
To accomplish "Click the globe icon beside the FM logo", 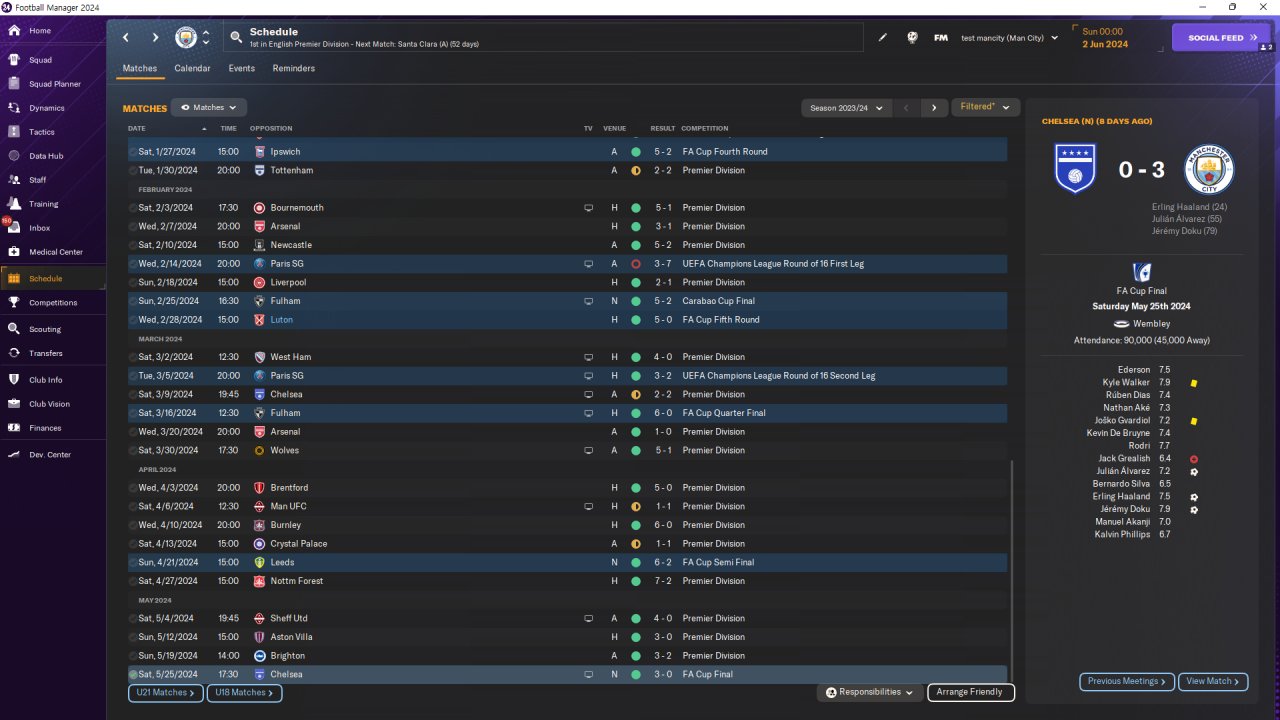I will [912, 38].
